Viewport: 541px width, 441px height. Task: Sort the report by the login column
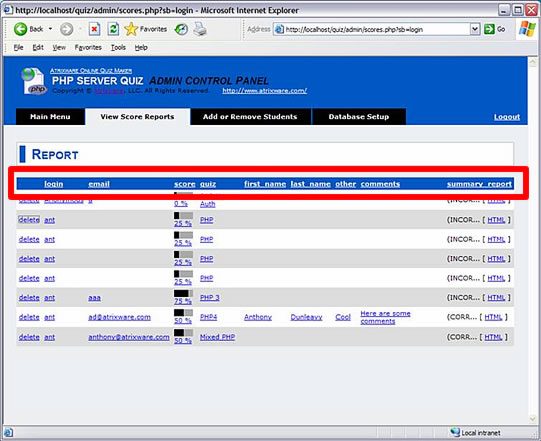(x=53, y=184)
